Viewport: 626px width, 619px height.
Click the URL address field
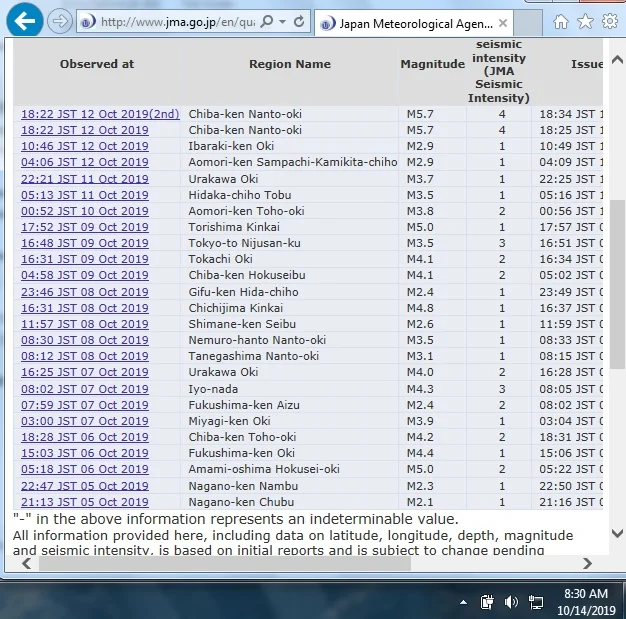(176, 22)
